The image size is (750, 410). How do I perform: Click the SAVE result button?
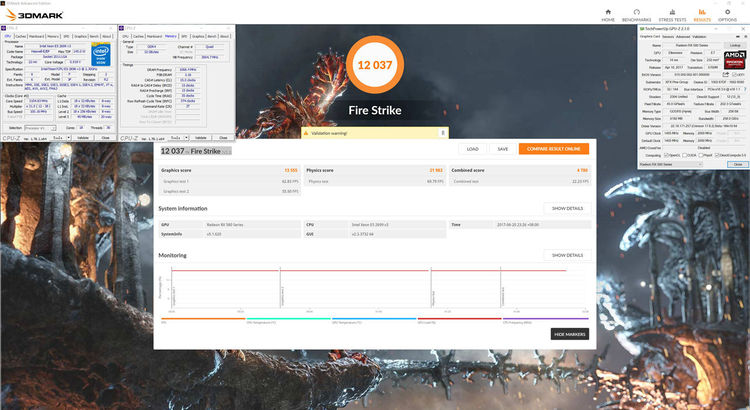click(x=503, y=149)
